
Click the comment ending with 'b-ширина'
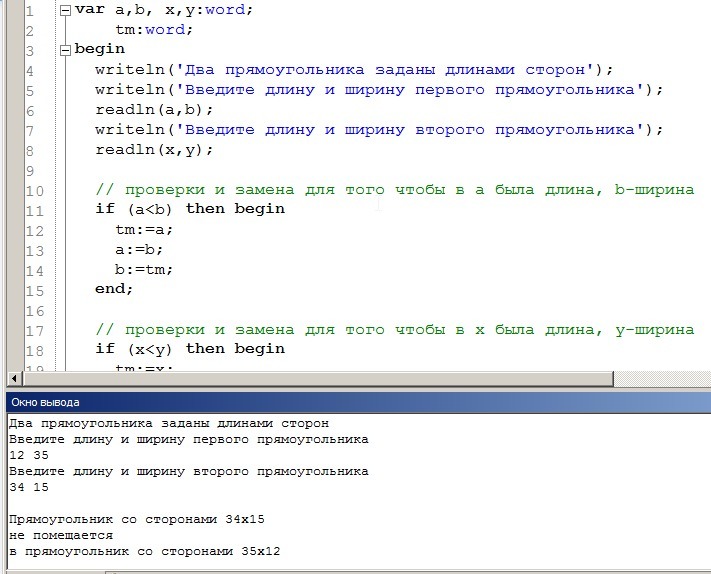(x=395, y=190)
